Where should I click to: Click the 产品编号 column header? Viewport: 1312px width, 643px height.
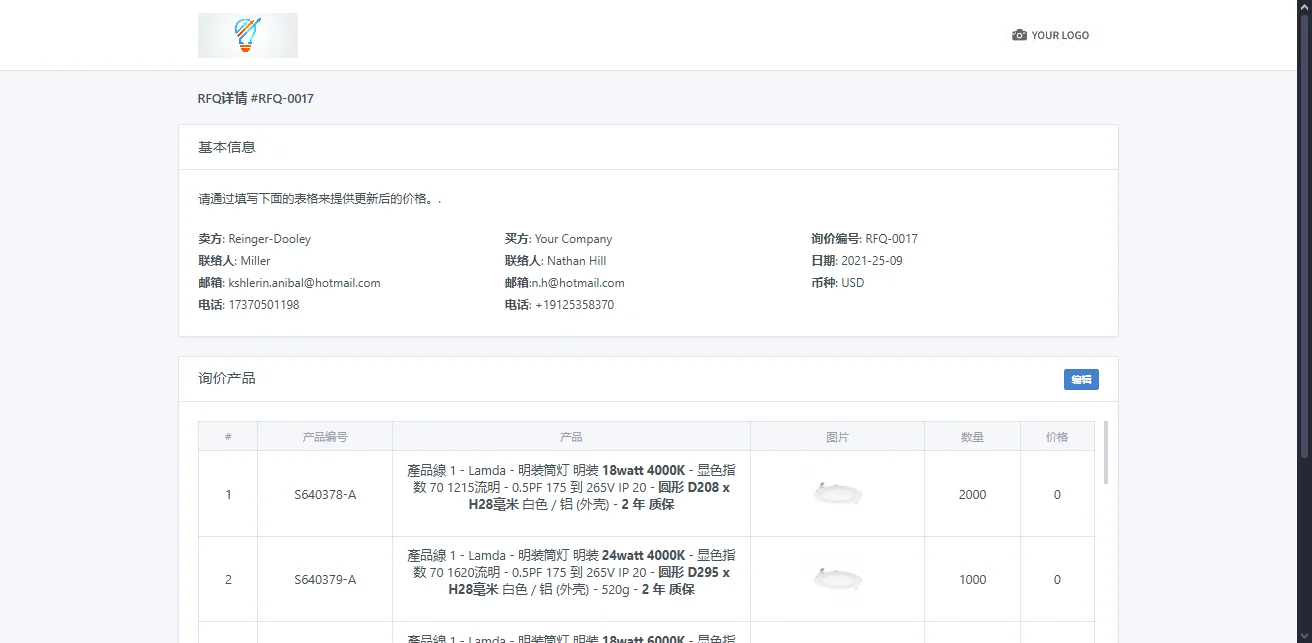[325, 435]
